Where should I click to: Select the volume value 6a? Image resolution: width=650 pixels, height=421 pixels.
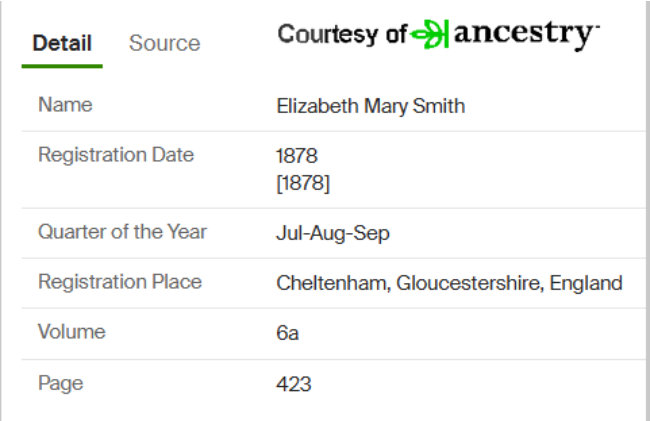tap(287, 333)
